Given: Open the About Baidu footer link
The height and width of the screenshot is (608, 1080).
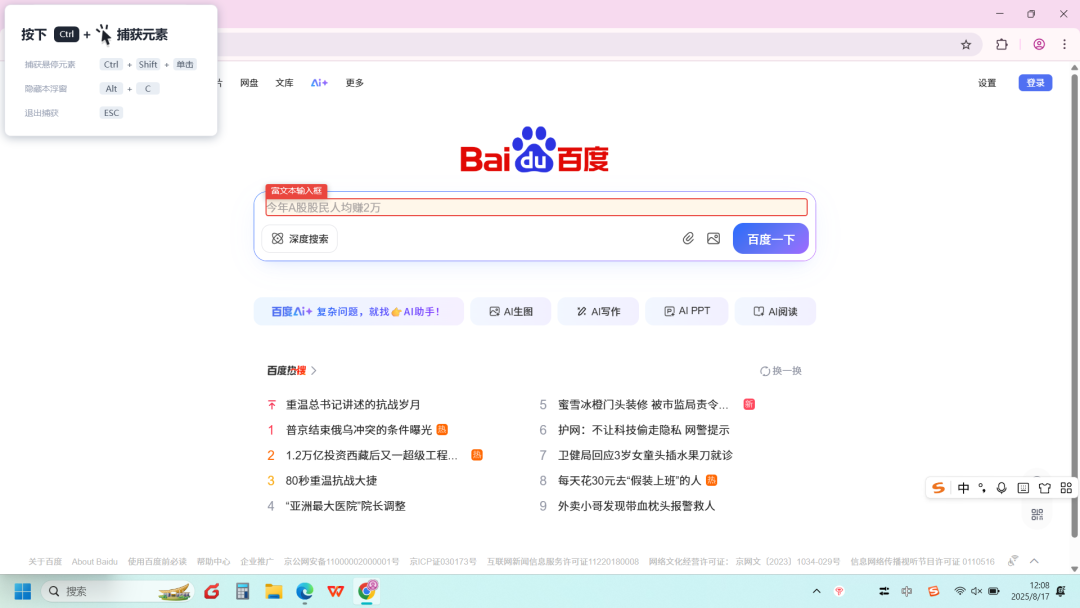Looking at the screenshot, I should 94,562.
